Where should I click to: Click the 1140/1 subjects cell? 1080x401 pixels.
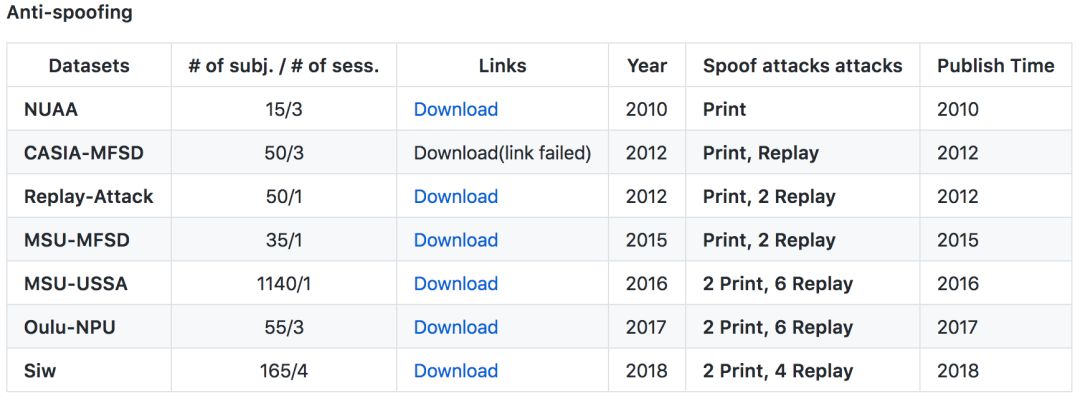click(x=284, y=283)
